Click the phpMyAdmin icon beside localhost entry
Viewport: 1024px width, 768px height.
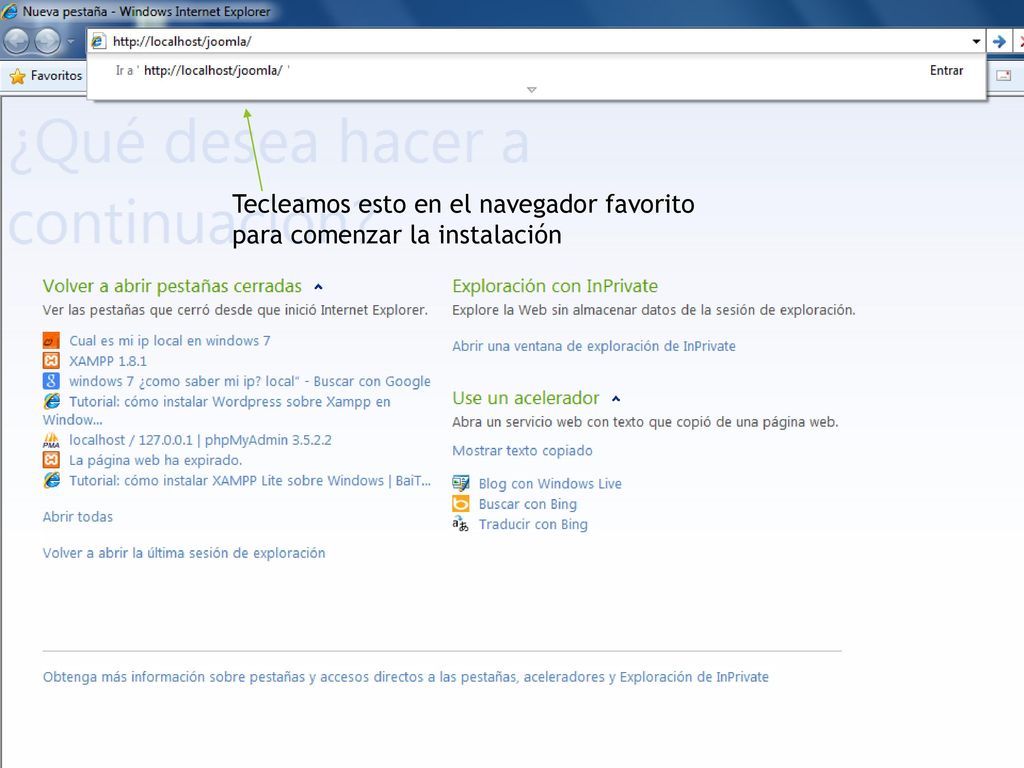(x=51, y=440)
